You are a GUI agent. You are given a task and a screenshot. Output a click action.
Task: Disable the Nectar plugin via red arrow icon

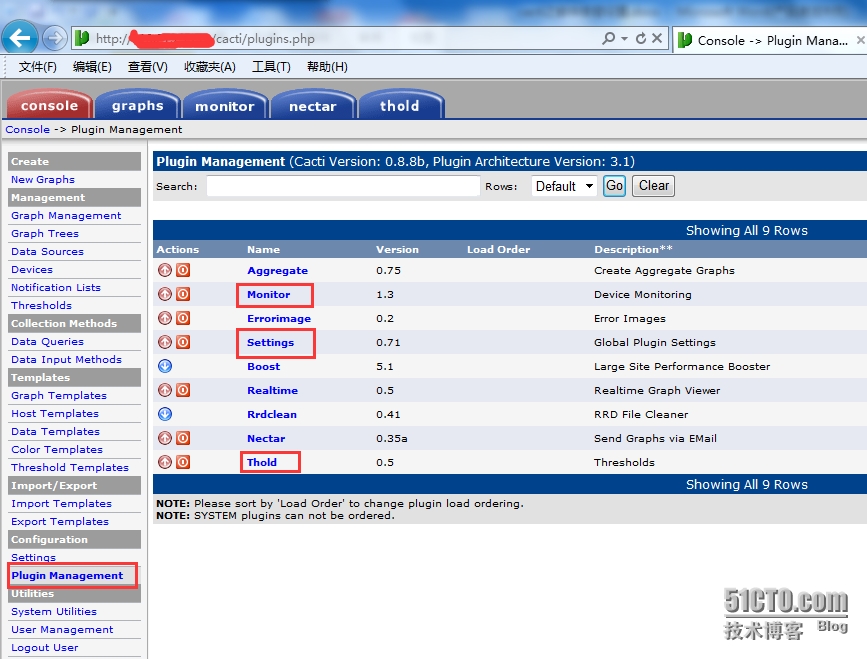[x=165, y=438]
